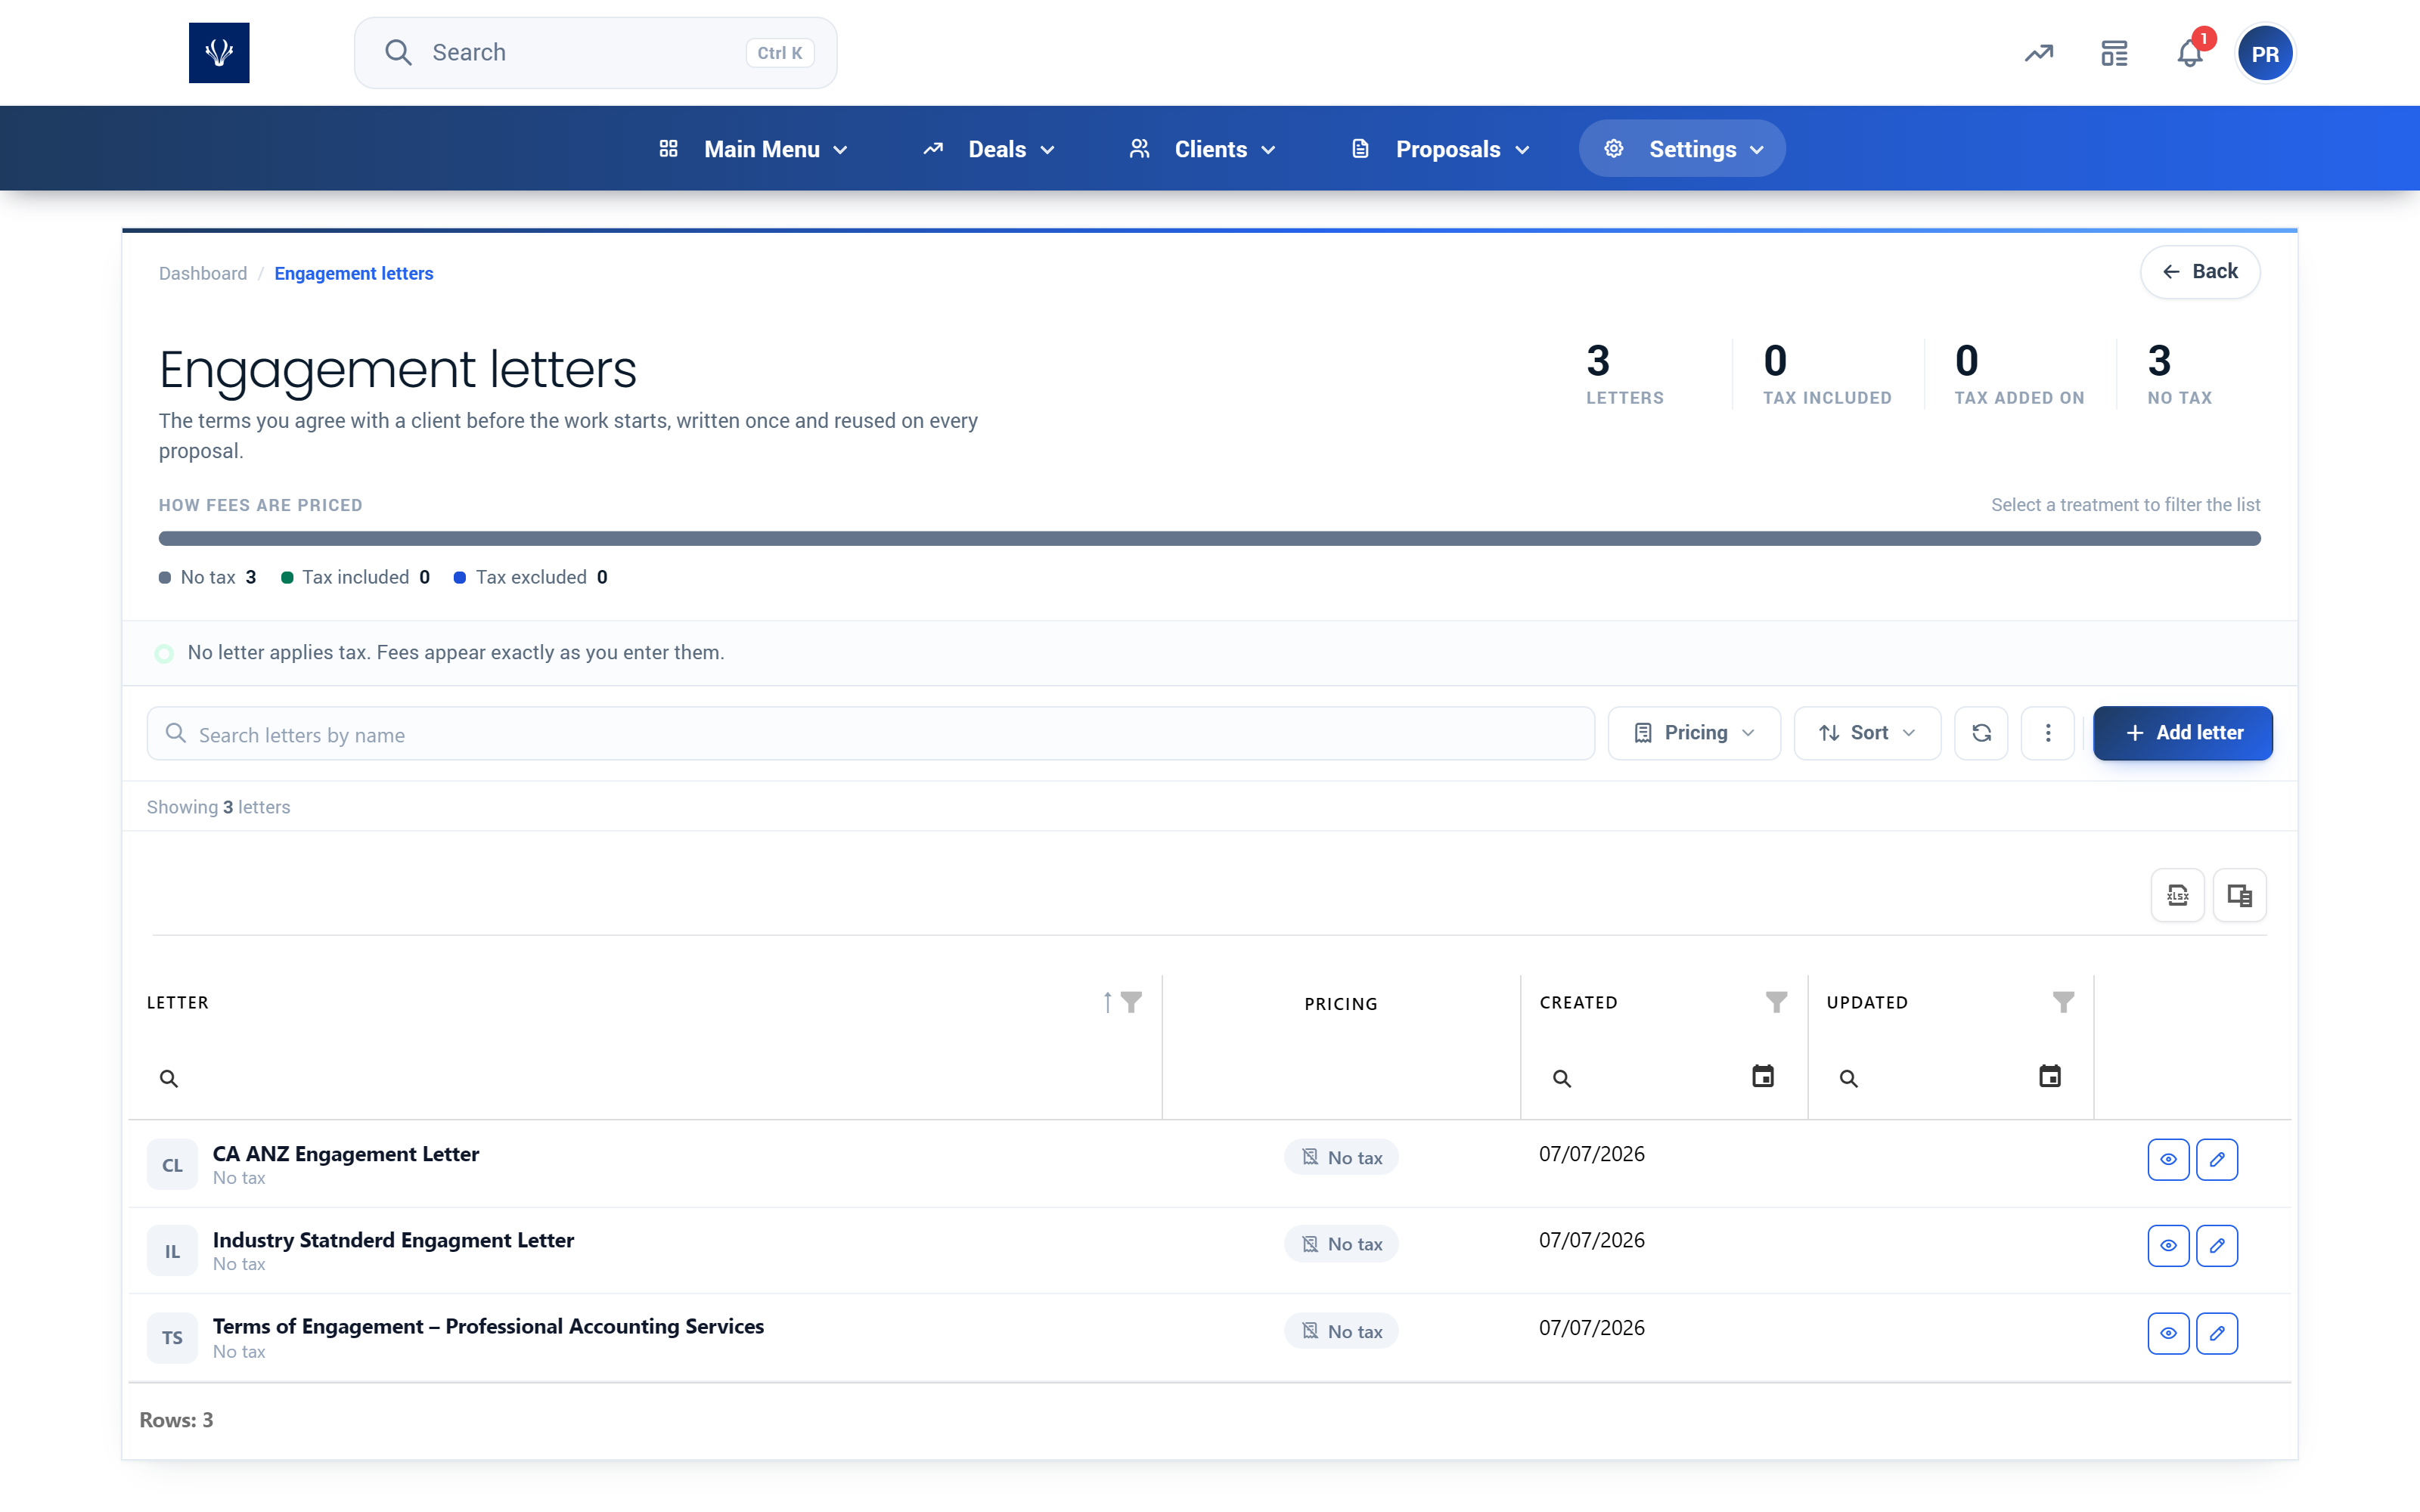
Task: Click the Engagement letters breadcrumb
Action: point(354,273)
